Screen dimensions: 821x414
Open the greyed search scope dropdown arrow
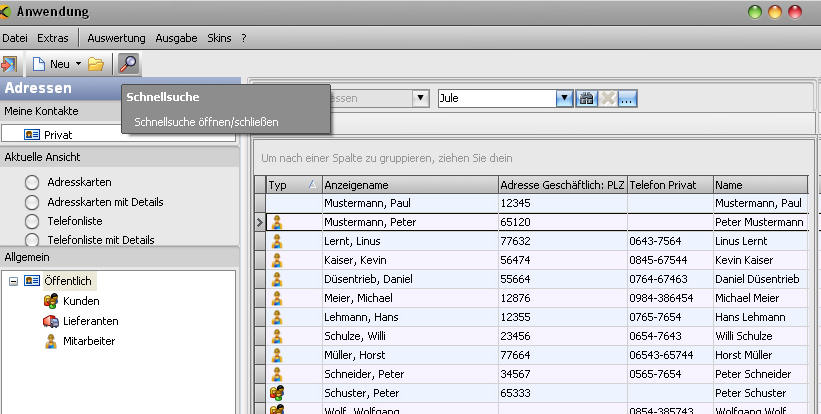tap(420, 98)
